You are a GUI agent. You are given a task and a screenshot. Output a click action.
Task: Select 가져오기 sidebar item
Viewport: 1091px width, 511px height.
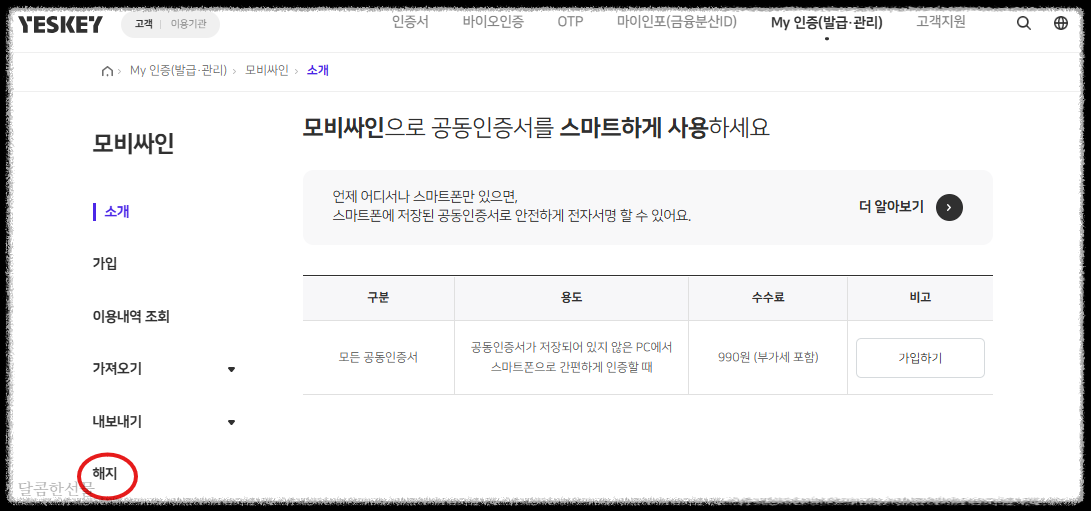coord(117,369)
